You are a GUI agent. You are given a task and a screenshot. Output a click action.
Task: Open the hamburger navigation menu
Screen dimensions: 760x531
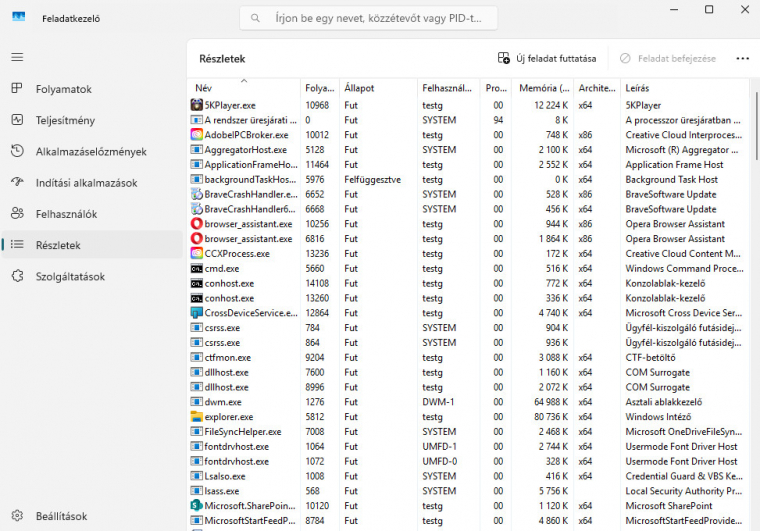point(17,57)
